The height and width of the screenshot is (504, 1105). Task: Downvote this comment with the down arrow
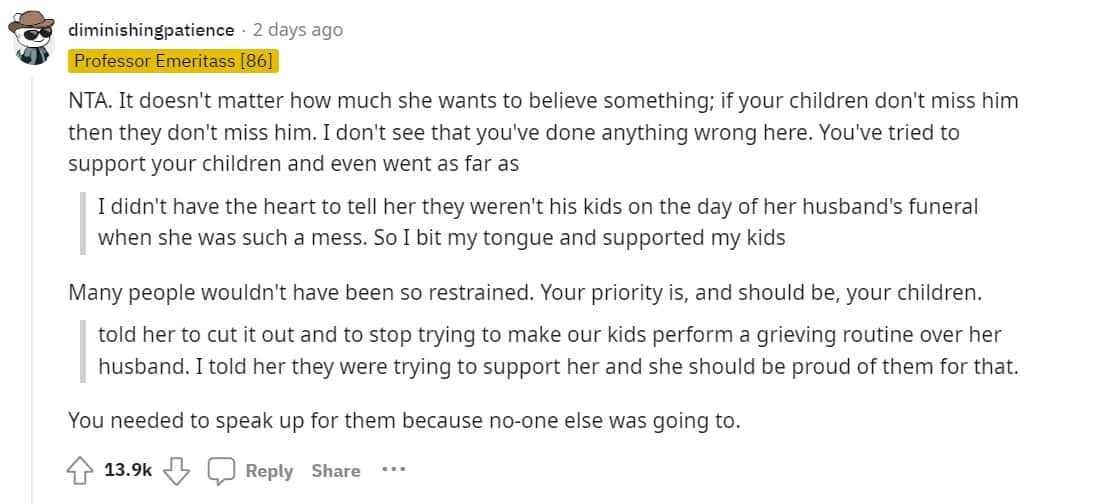pos(177,470)
